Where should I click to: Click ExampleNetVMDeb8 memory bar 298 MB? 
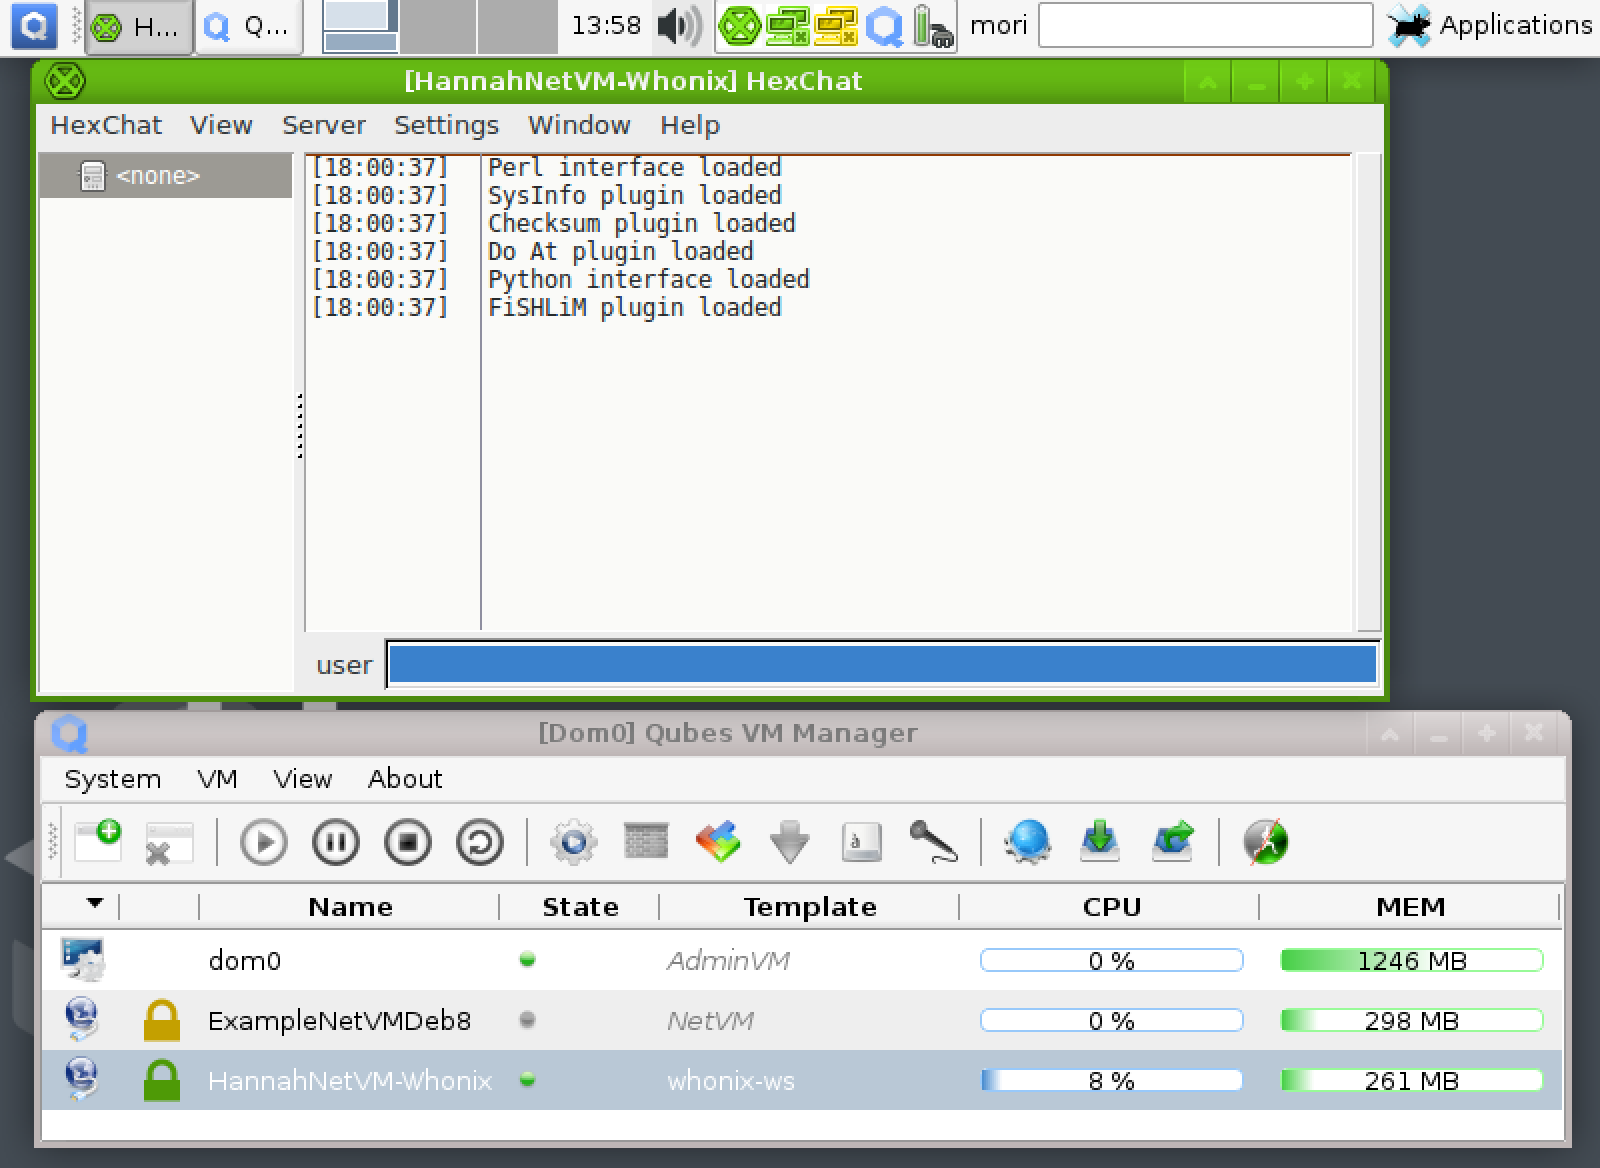[x=1411, y=1021]
